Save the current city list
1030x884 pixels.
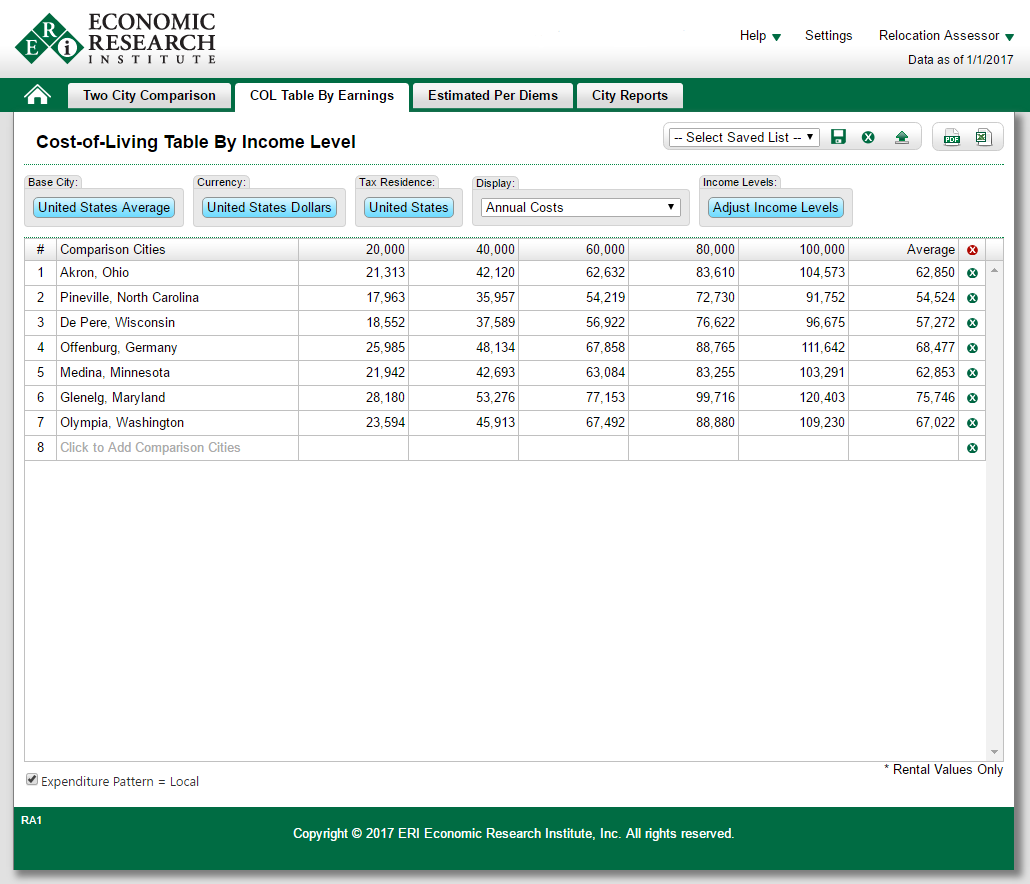(x=838, y=137)
